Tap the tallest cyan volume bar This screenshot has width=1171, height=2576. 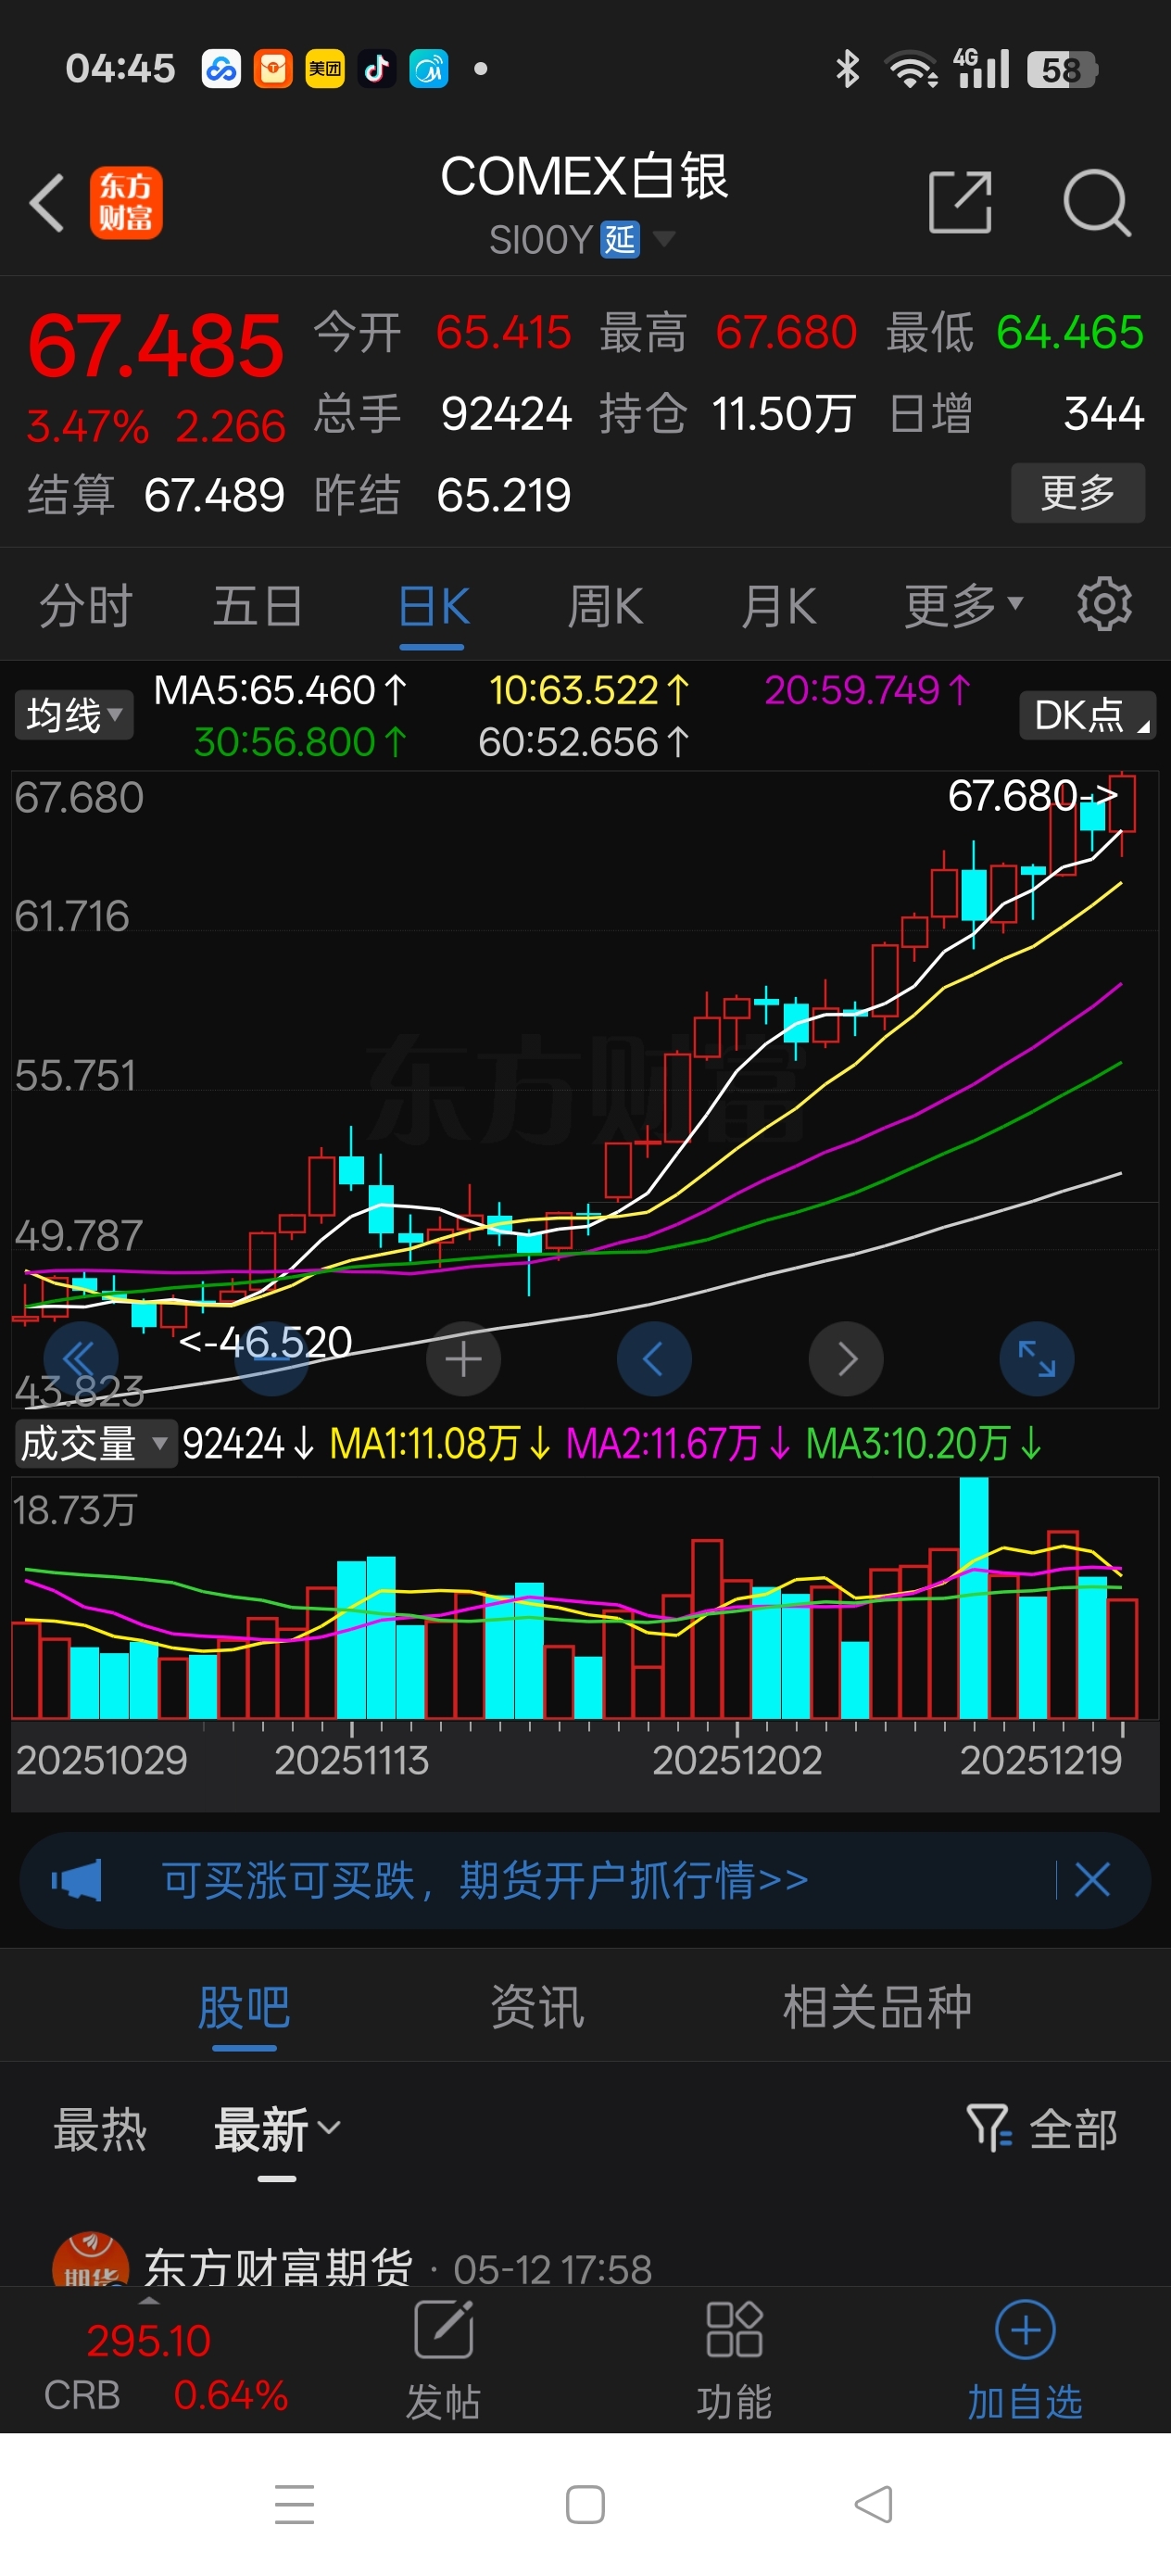tap(974, 1597)
